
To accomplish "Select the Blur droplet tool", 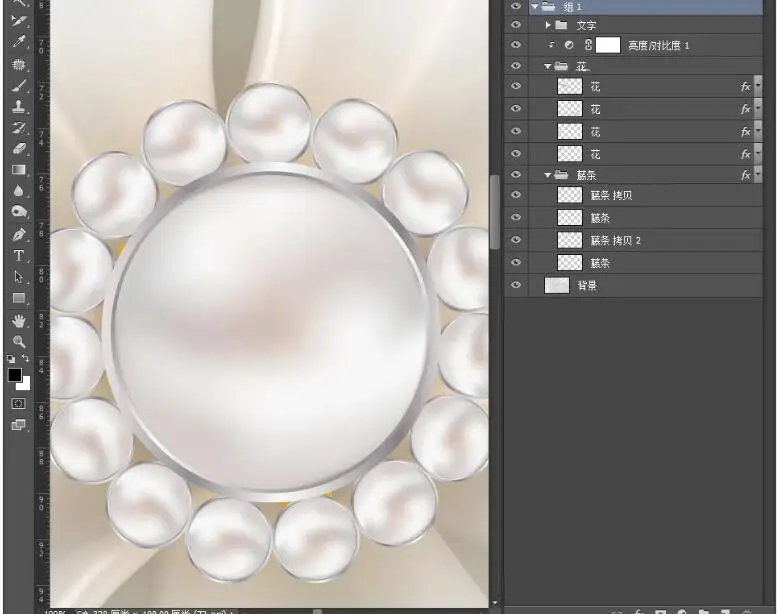I will point(19,191).
